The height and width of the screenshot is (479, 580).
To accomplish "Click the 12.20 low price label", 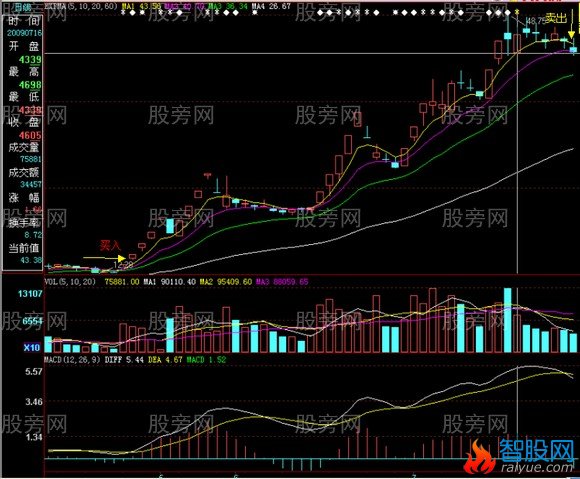I will tap(123, 264).
